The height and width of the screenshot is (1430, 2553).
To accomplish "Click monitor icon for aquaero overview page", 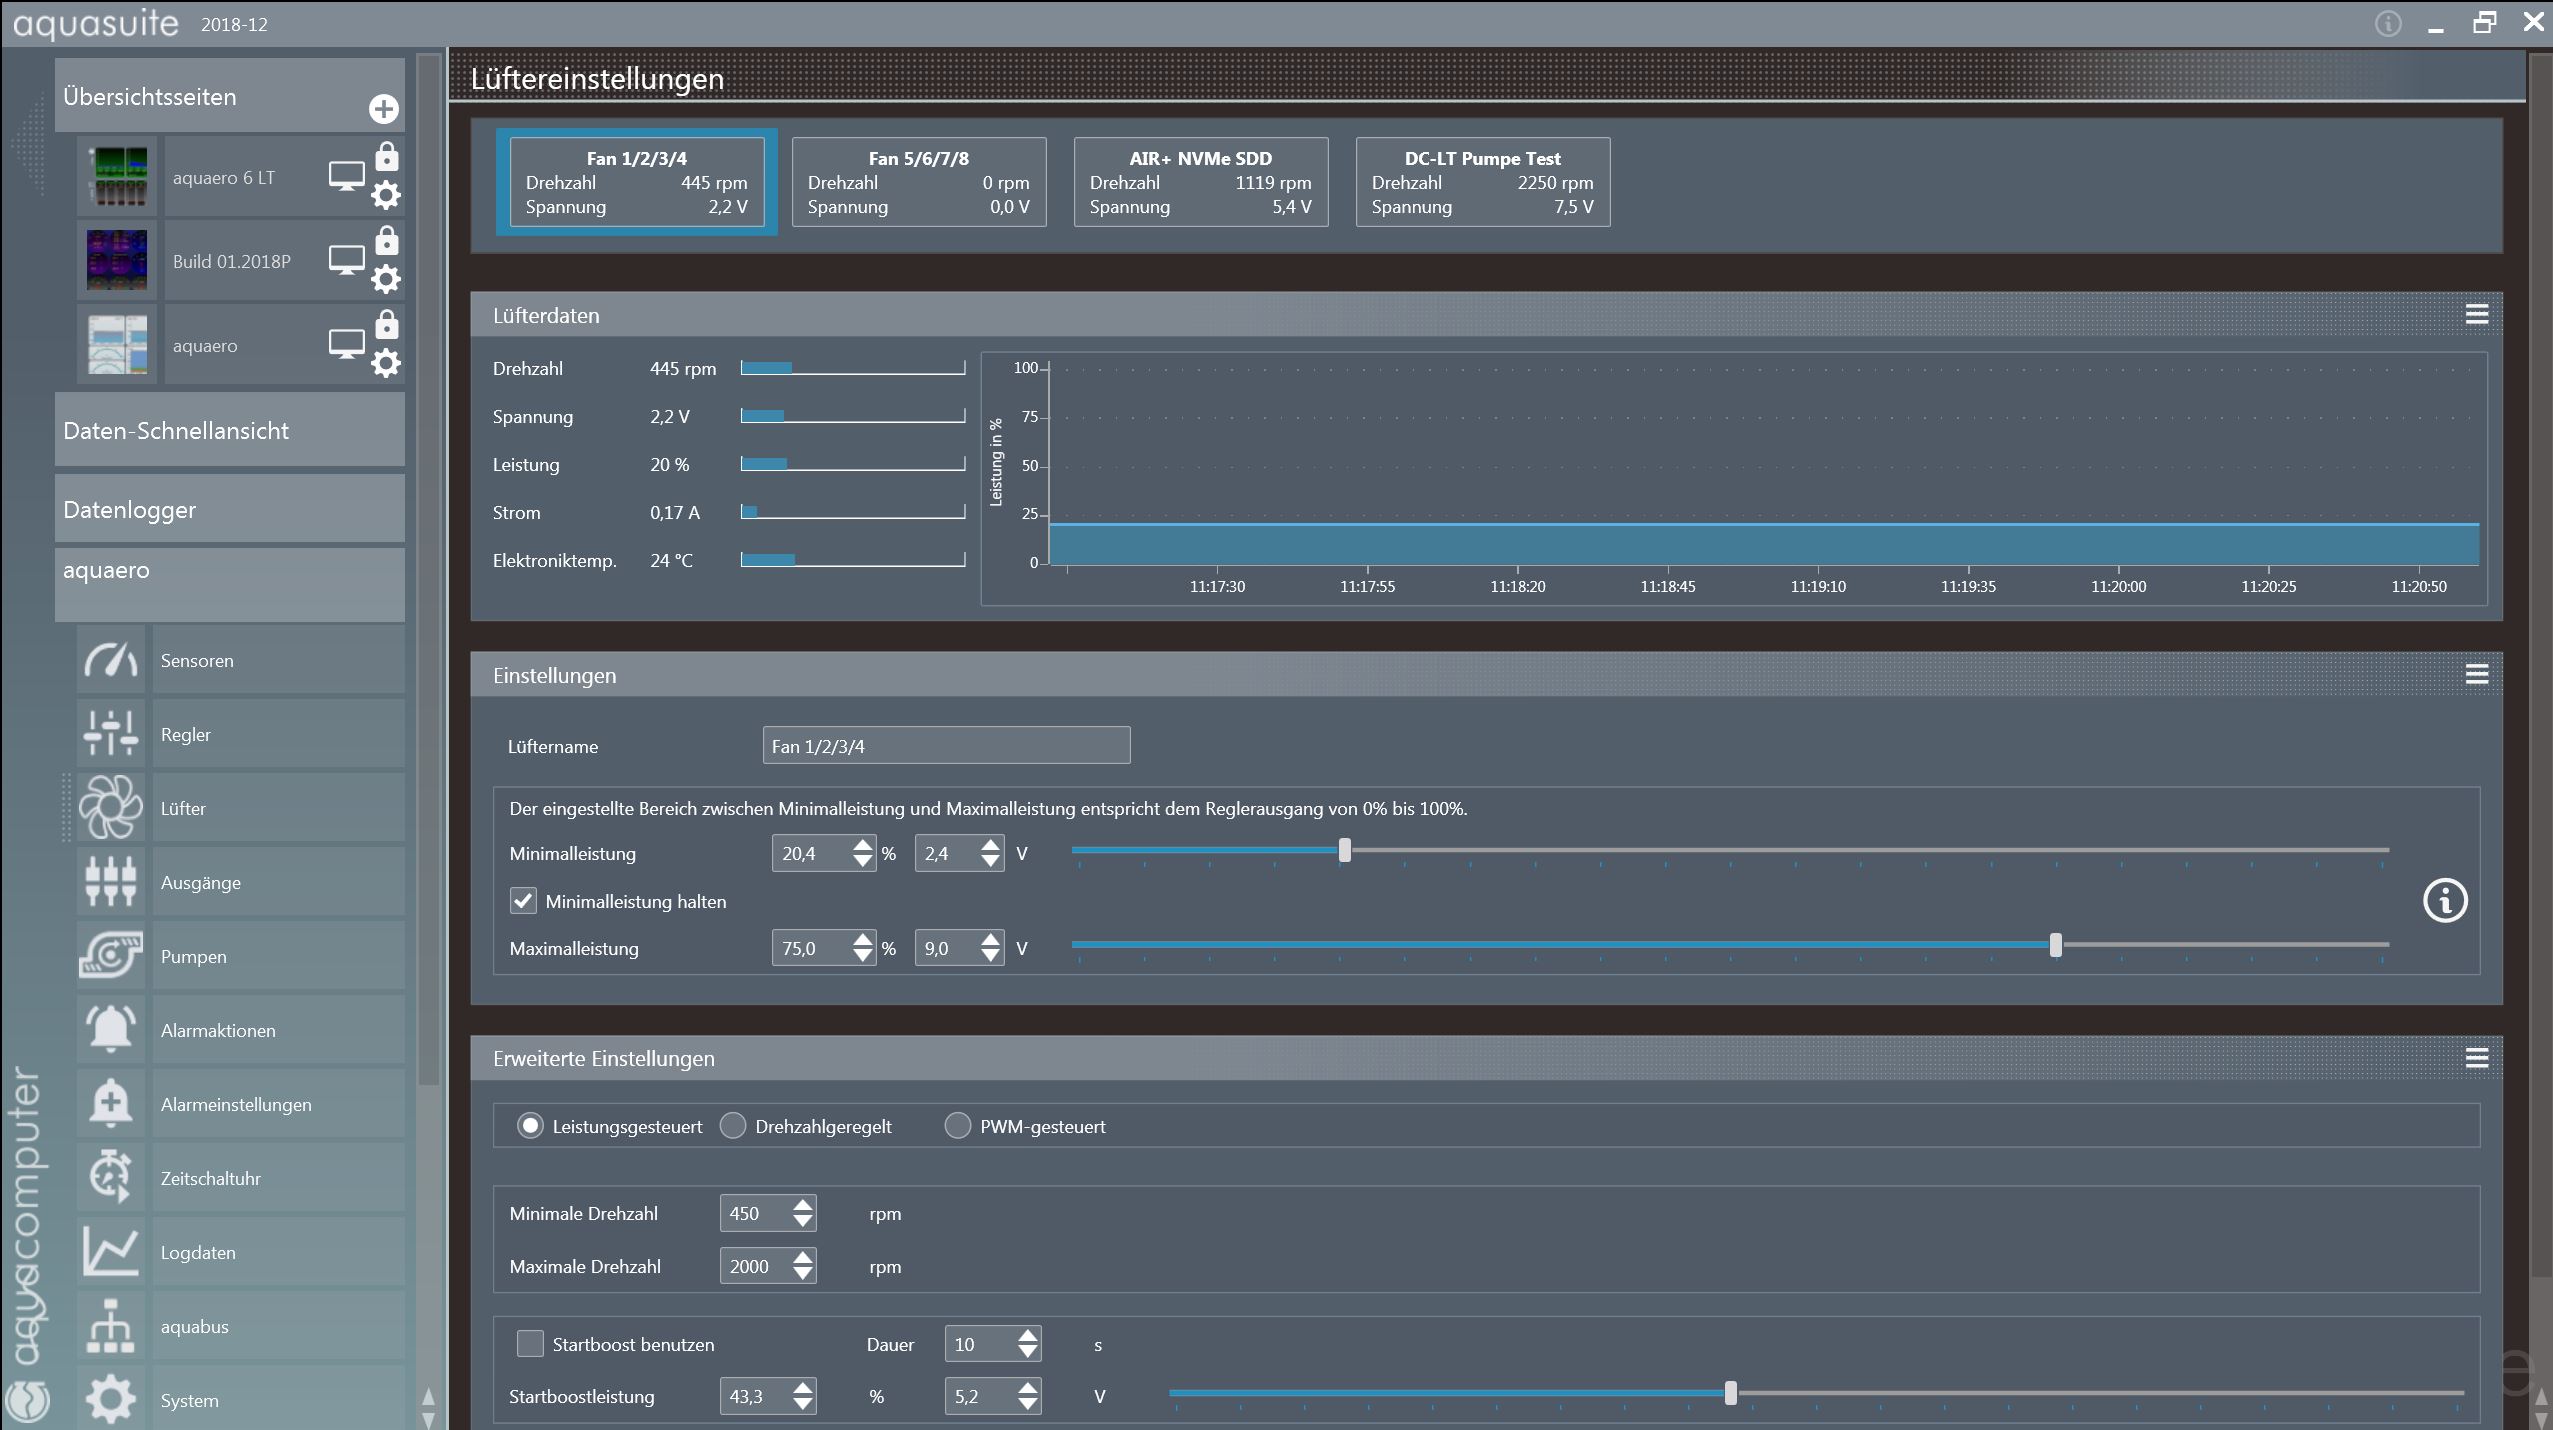I will [x=347, y=345].
